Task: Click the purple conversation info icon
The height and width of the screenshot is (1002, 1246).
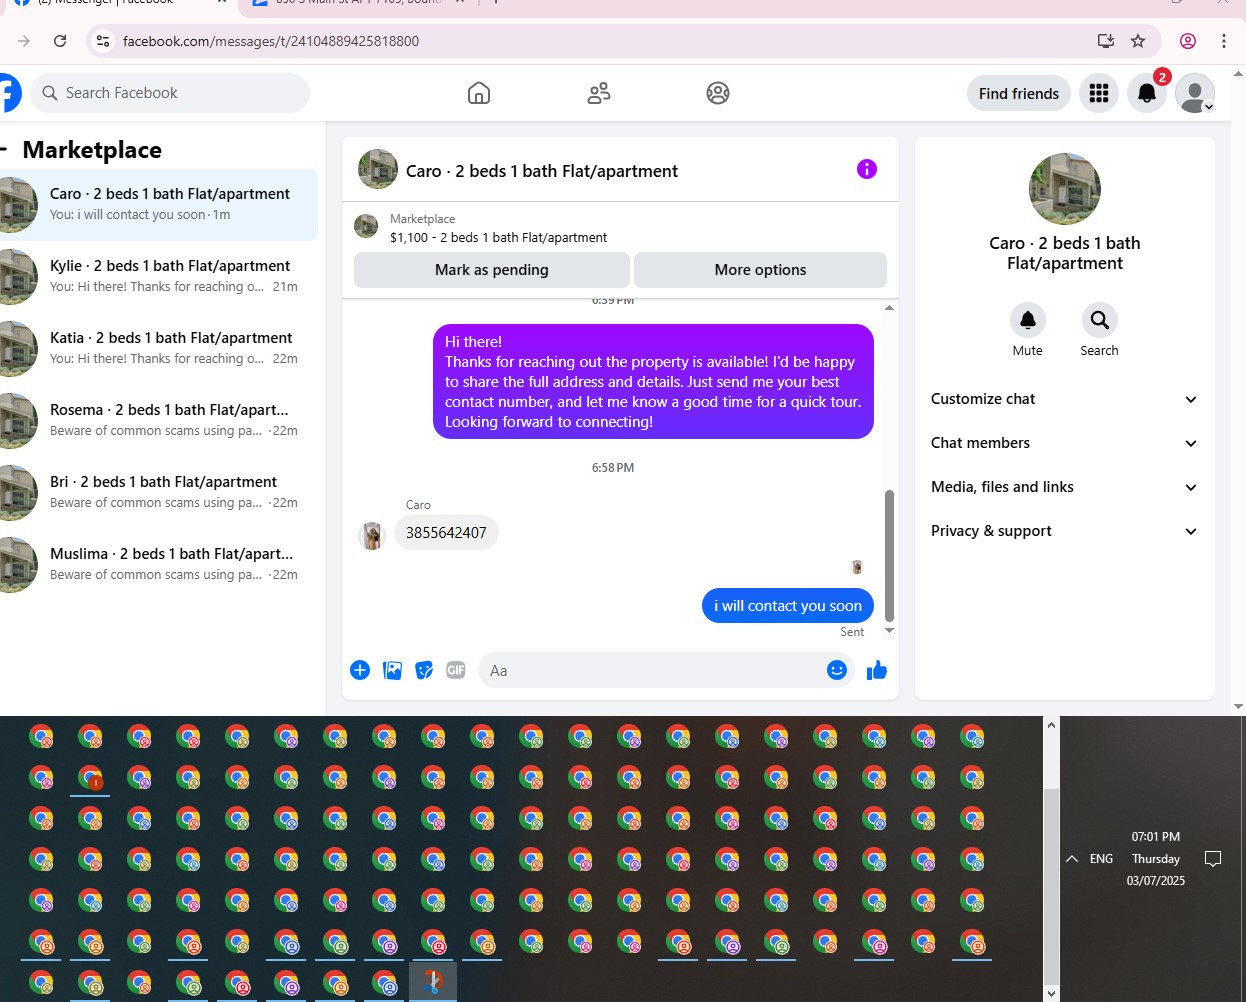Action: pyautogui.click(x=867, y=169)
